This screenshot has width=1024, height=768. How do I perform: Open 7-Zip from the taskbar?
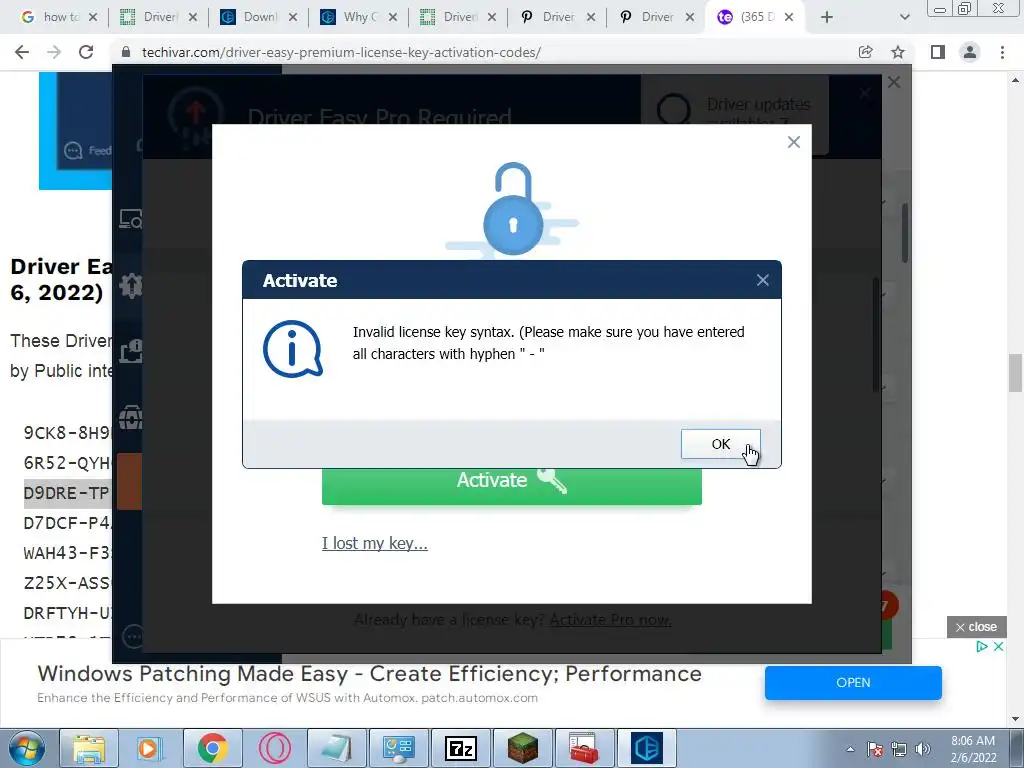[x=460, y=748]
